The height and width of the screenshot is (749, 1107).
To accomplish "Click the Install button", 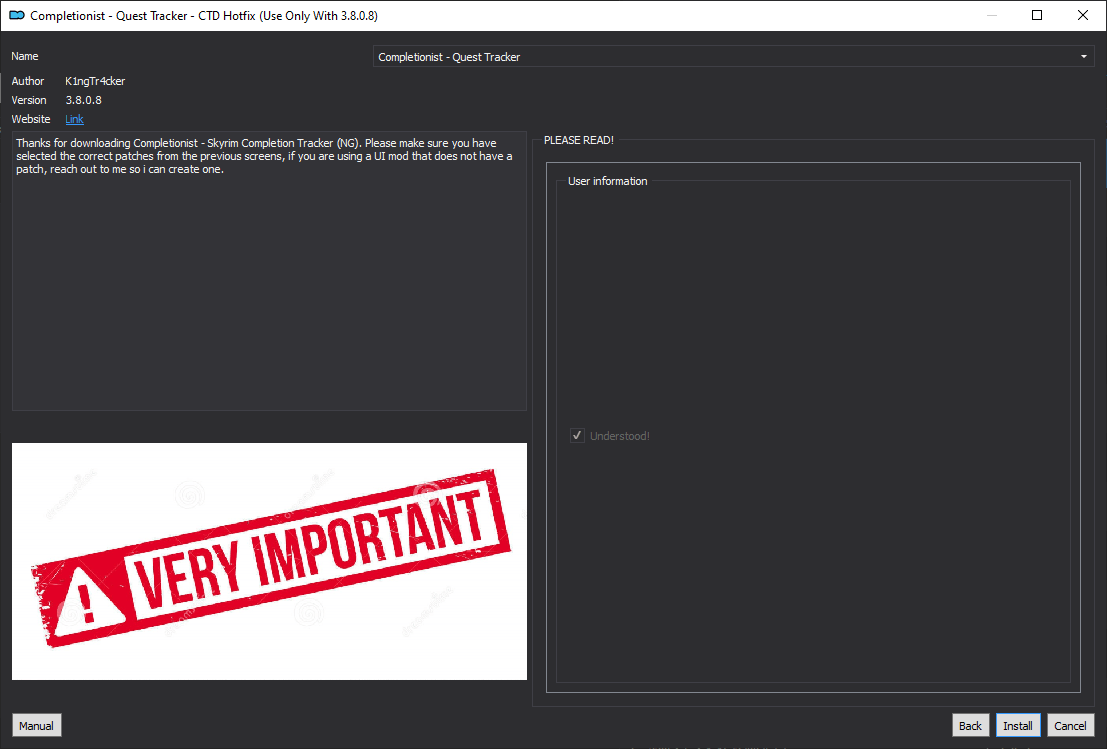I will [1018, 726].
